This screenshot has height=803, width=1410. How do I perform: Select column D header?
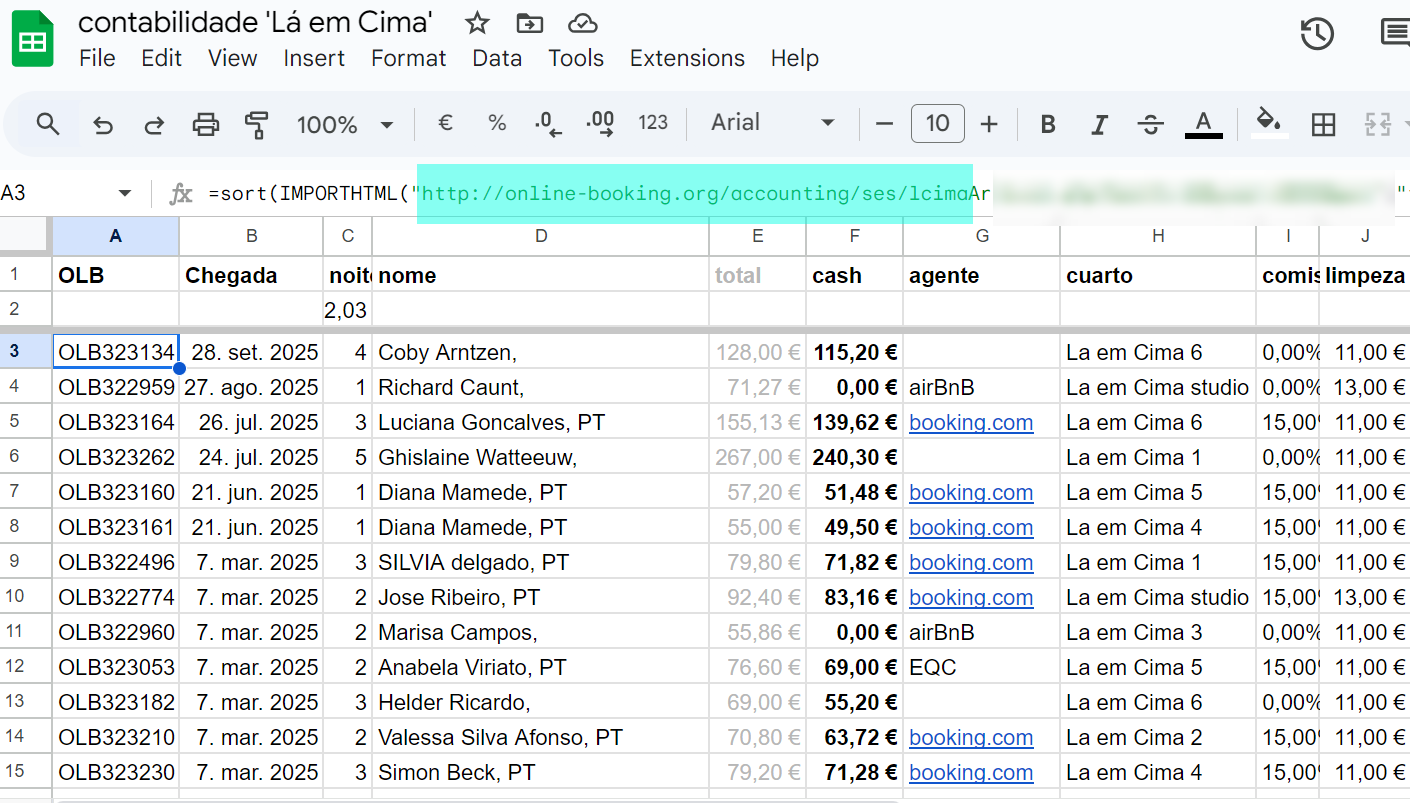tap(541, 236)
